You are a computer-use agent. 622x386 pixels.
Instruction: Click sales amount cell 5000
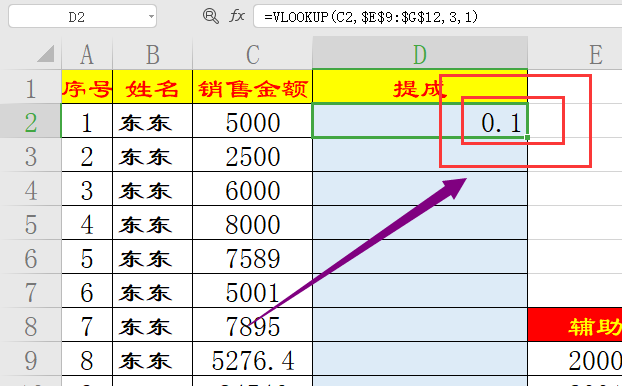point(253,121)
